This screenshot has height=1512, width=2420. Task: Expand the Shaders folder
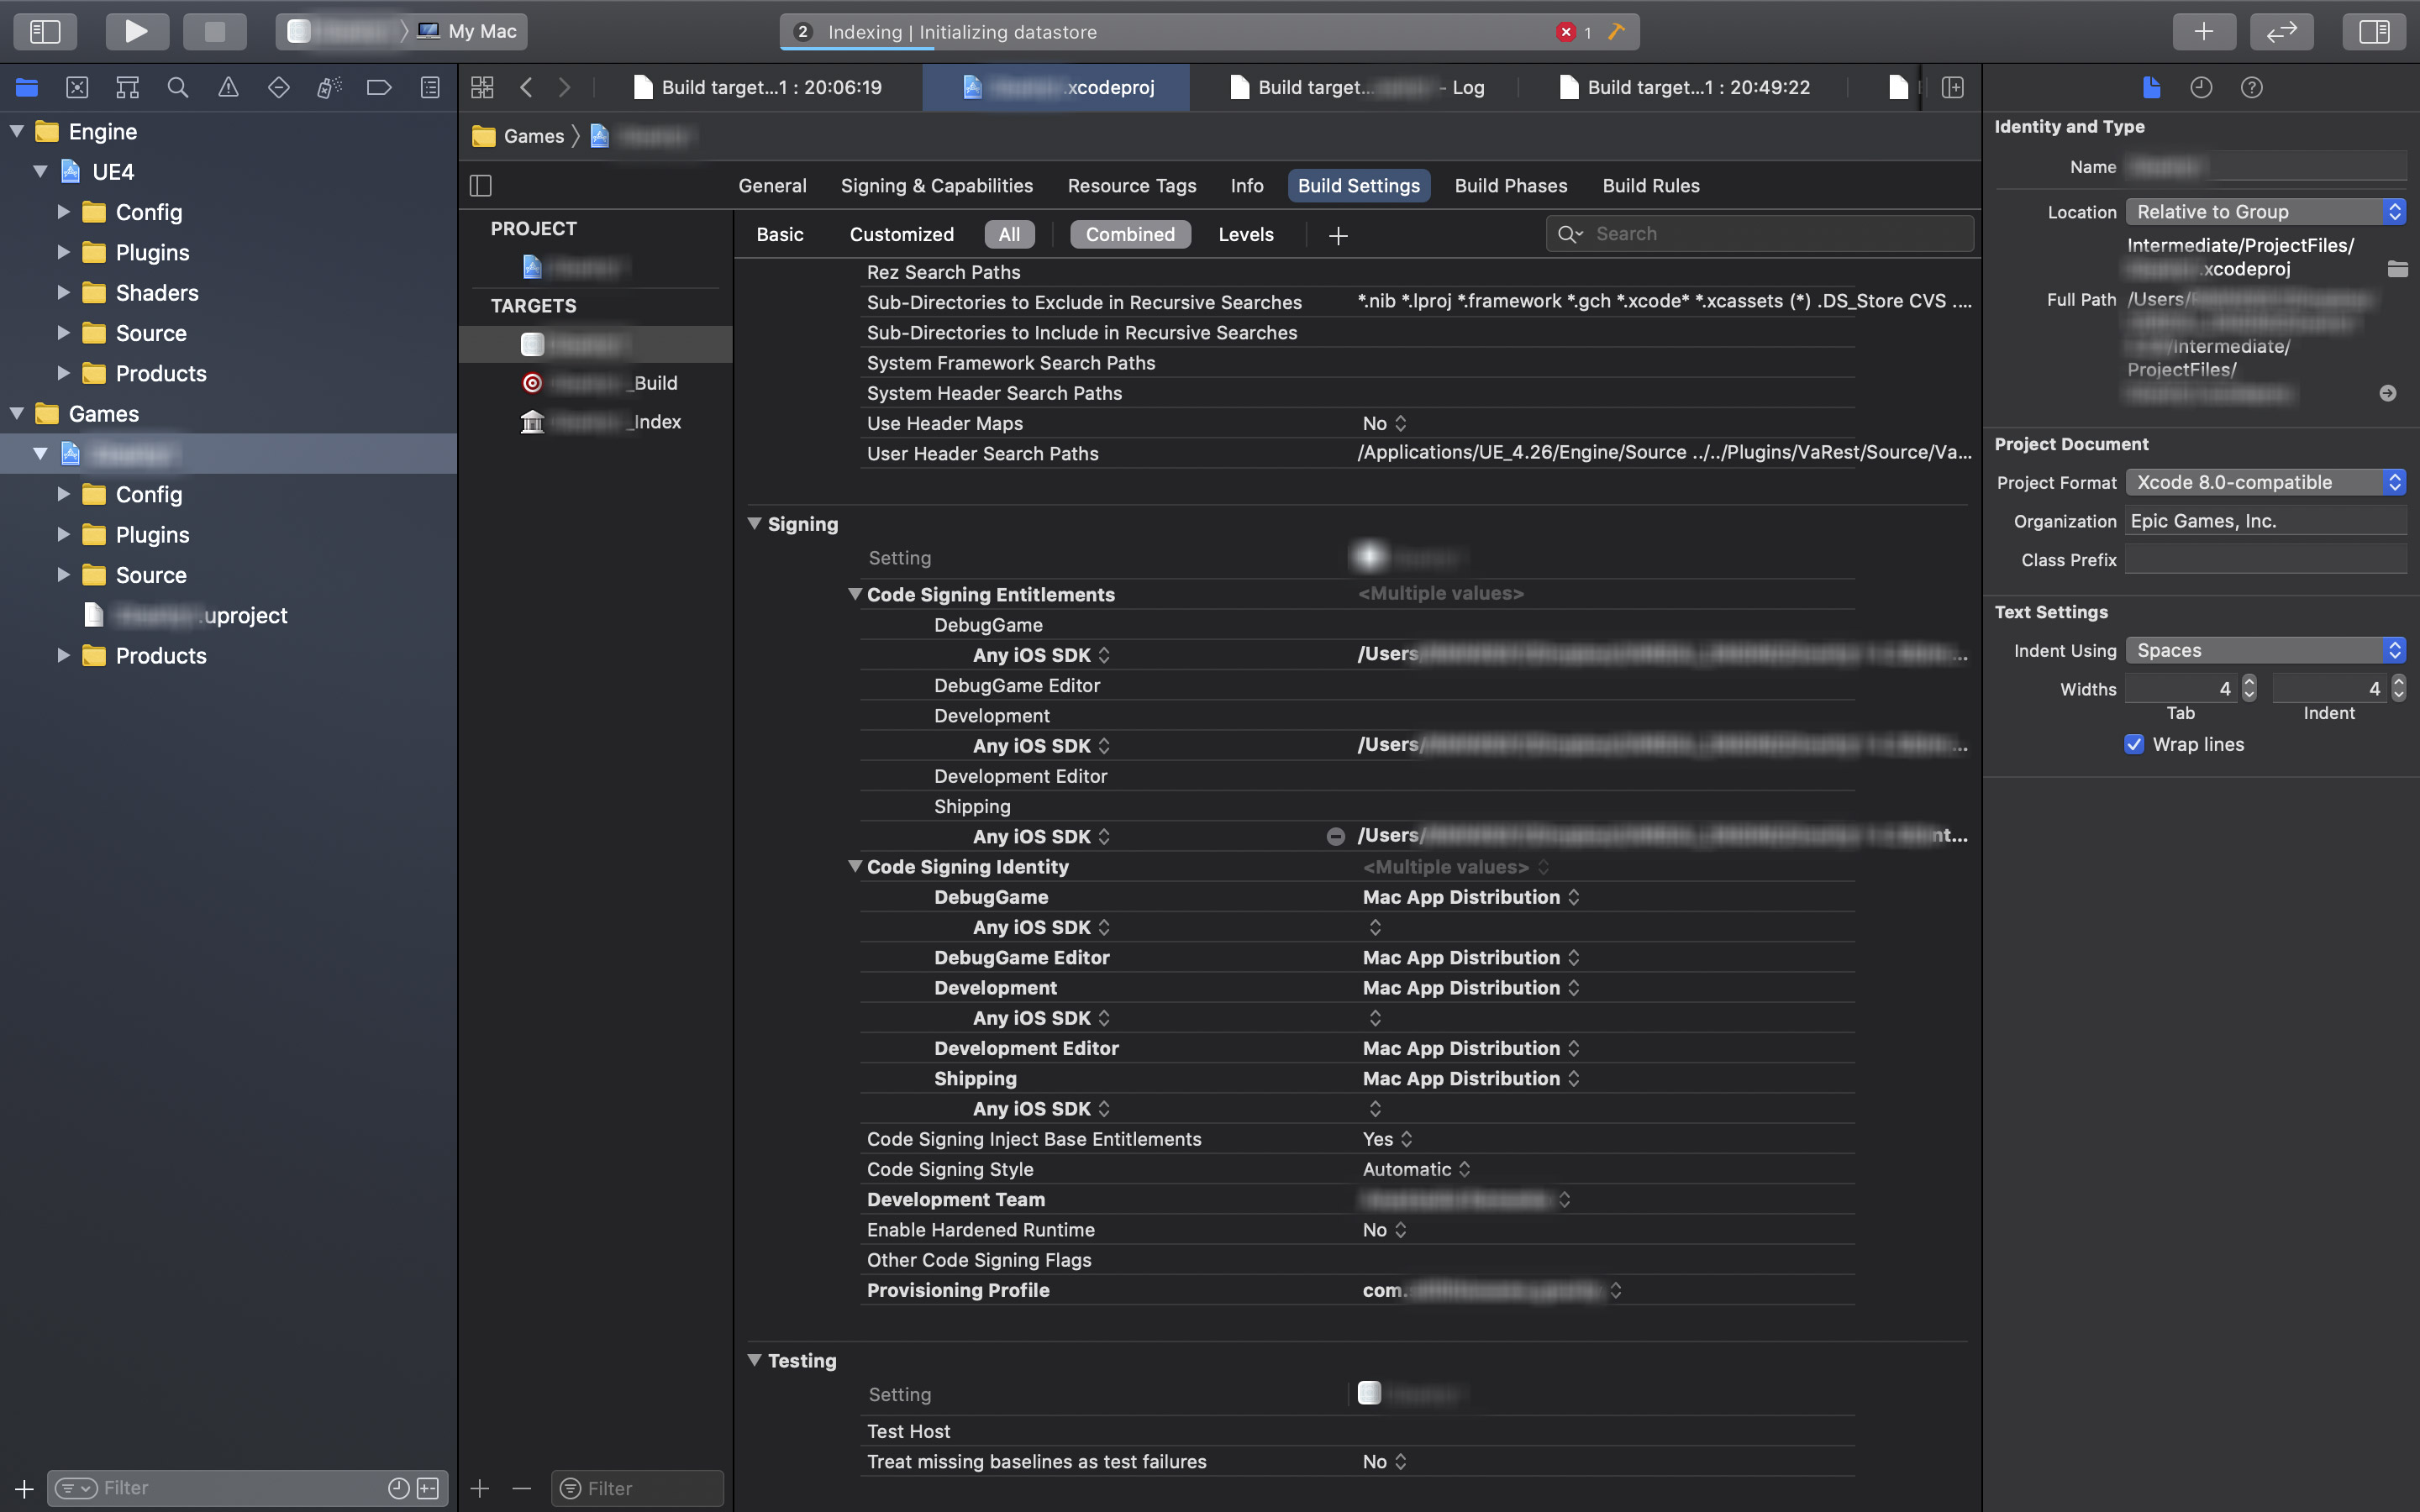63,293
